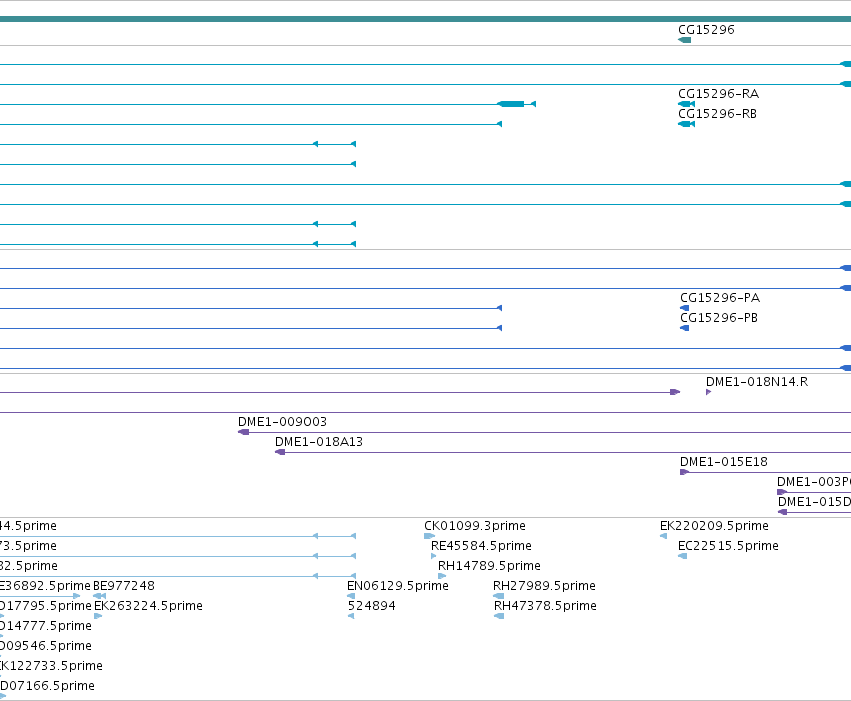The height and width of the screenshot is (701, 851).
Task: Select the EK263224.5prime EST label
Action: 148,606
